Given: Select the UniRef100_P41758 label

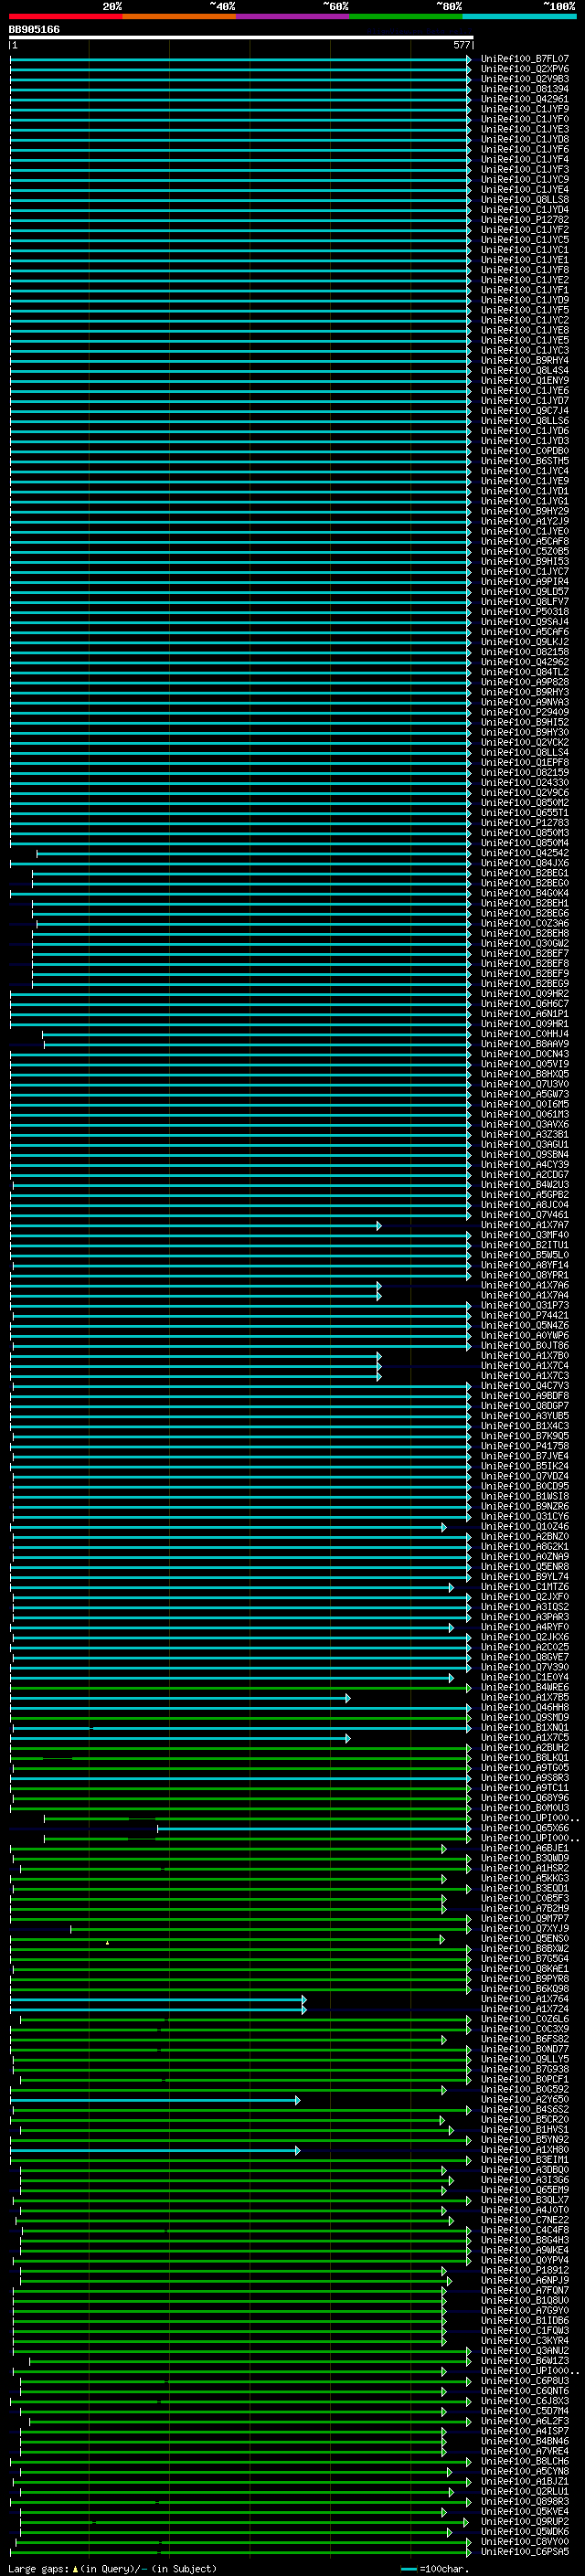Looking at the screenshot, I should tap(525, 1446).
